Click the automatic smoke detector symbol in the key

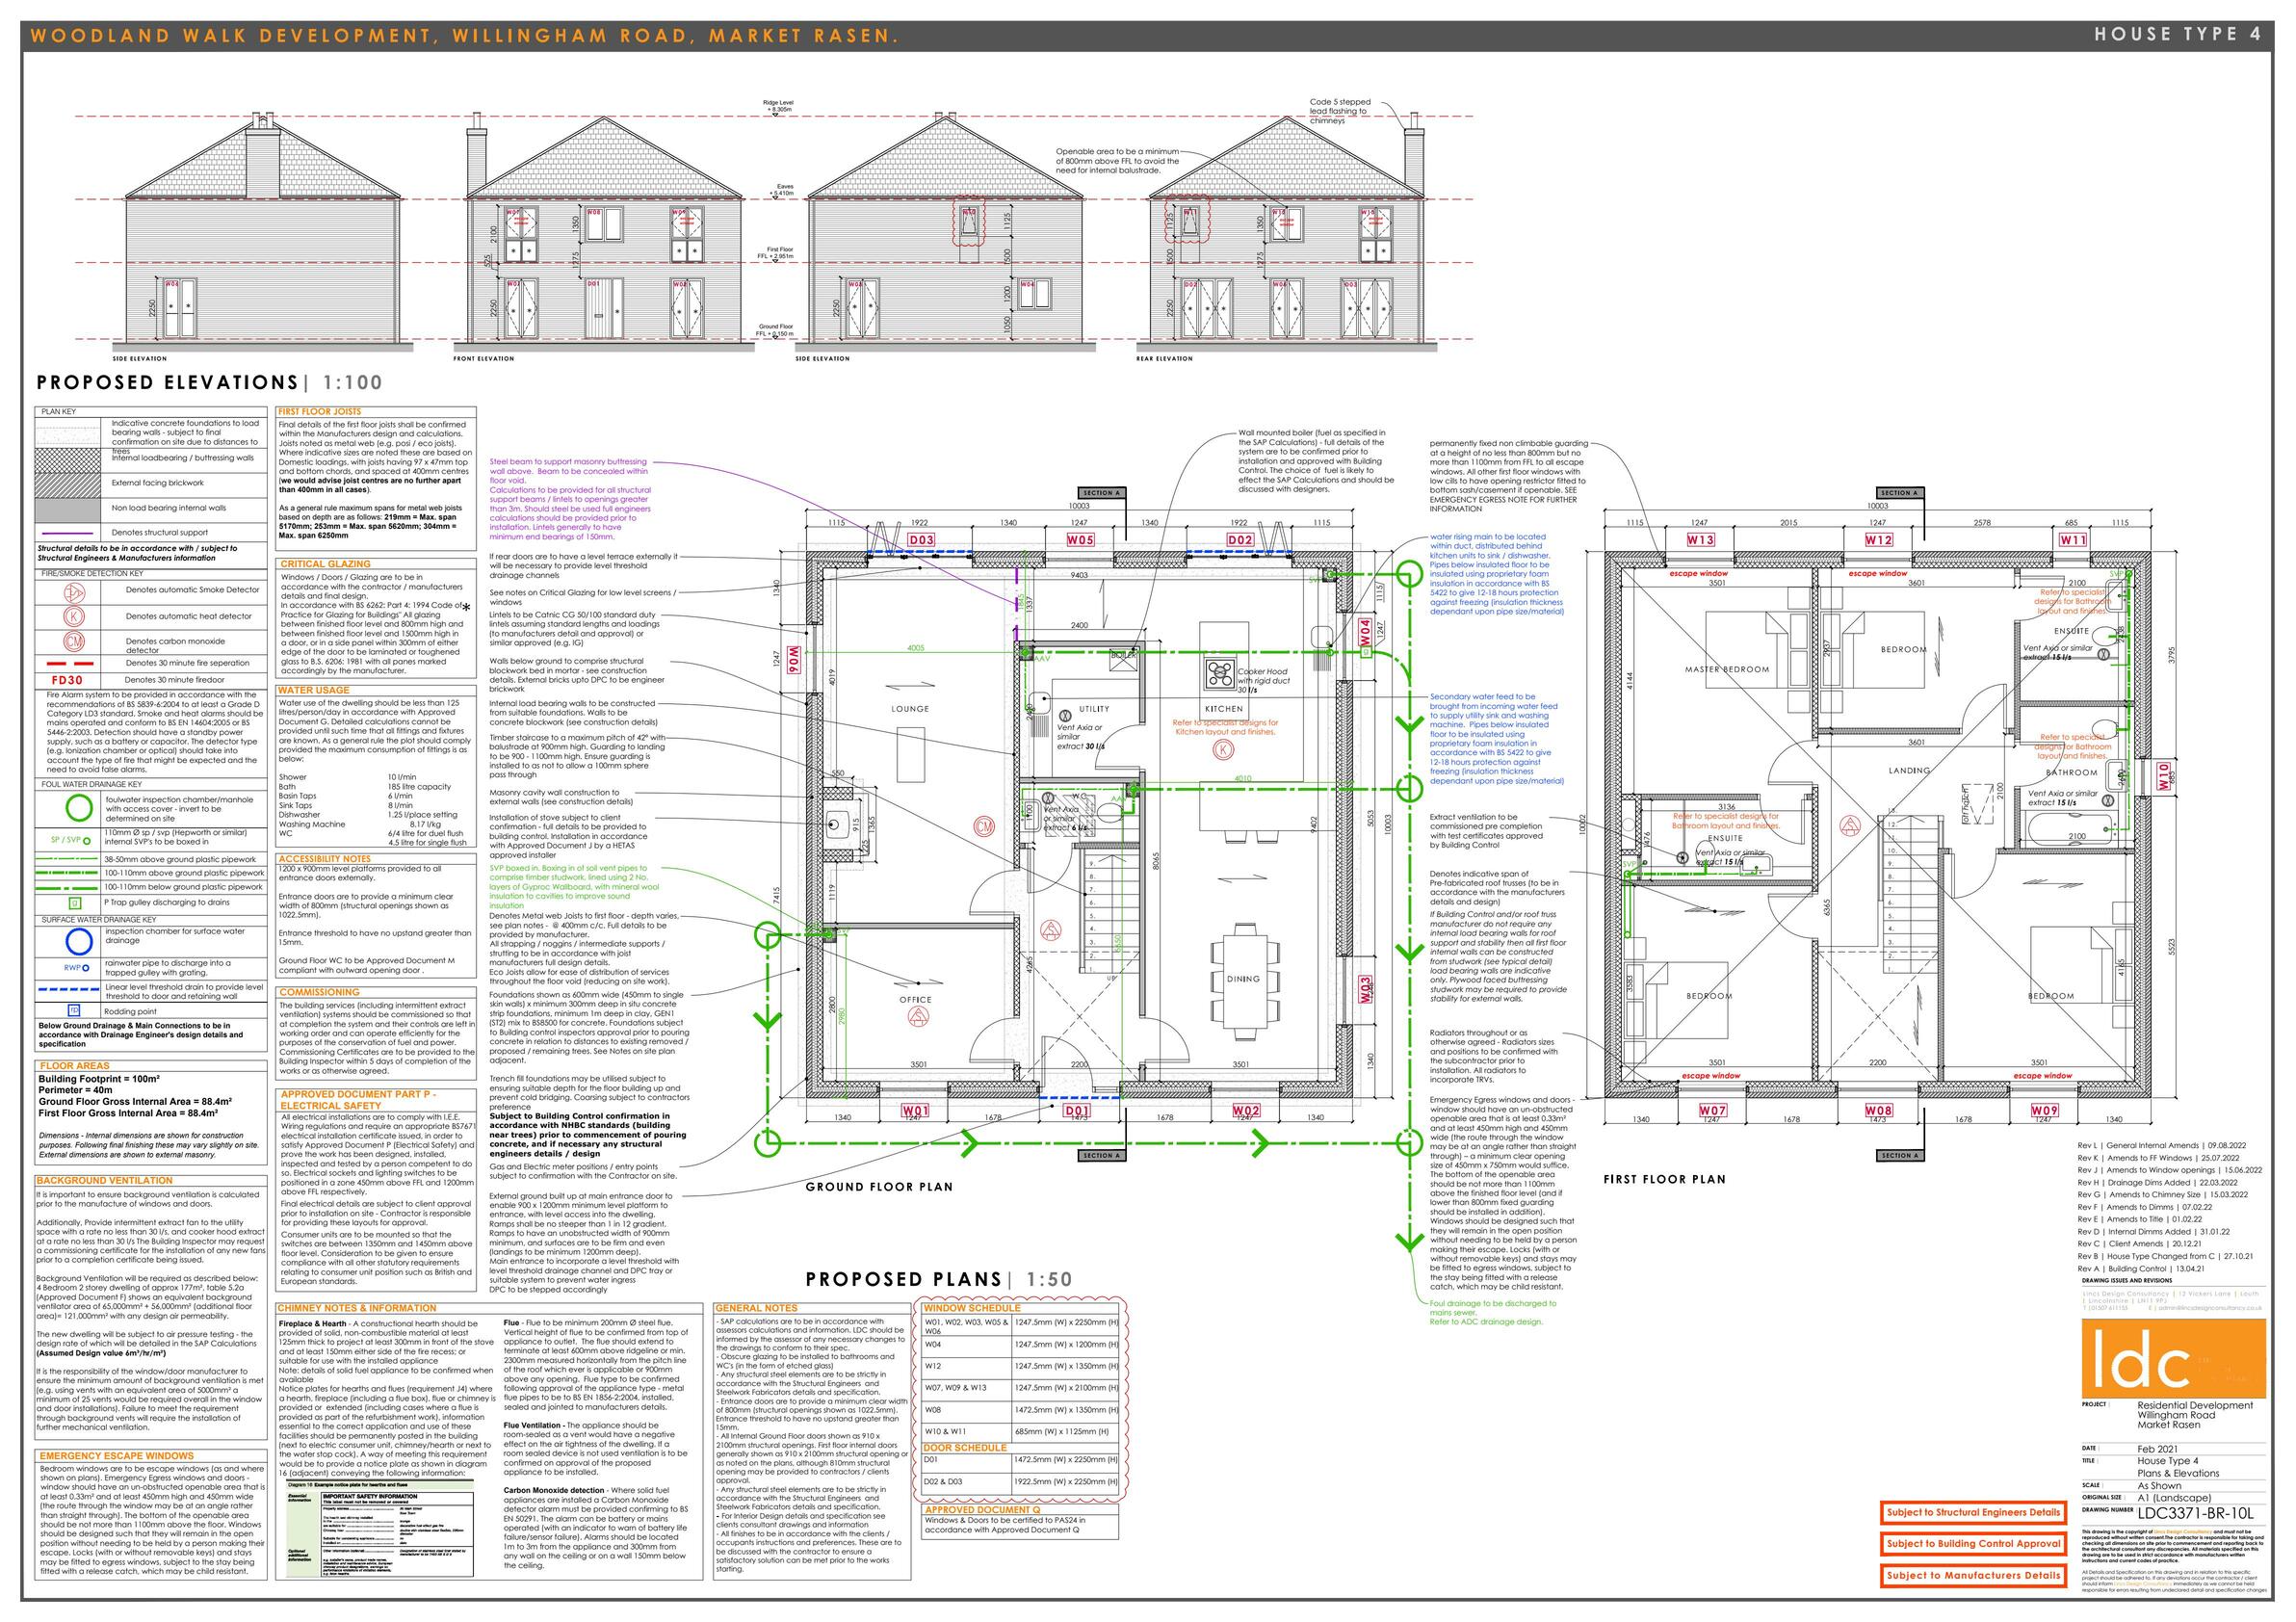[x=75, y=591]
